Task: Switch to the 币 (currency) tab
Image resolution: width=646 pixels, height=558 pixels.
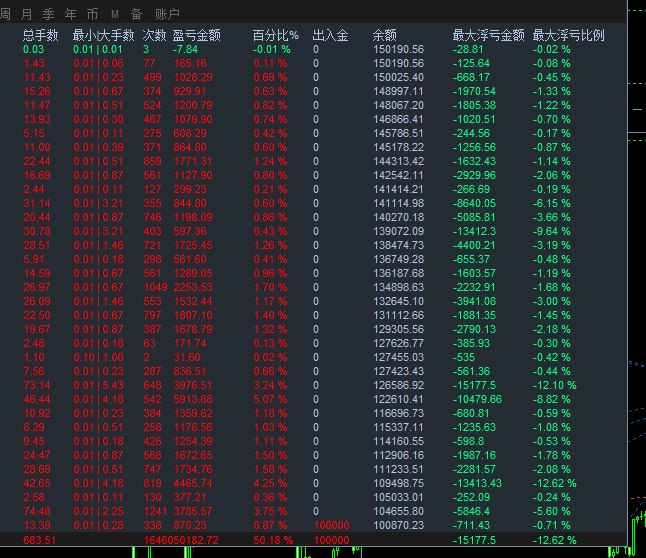Action: [92, 14]
